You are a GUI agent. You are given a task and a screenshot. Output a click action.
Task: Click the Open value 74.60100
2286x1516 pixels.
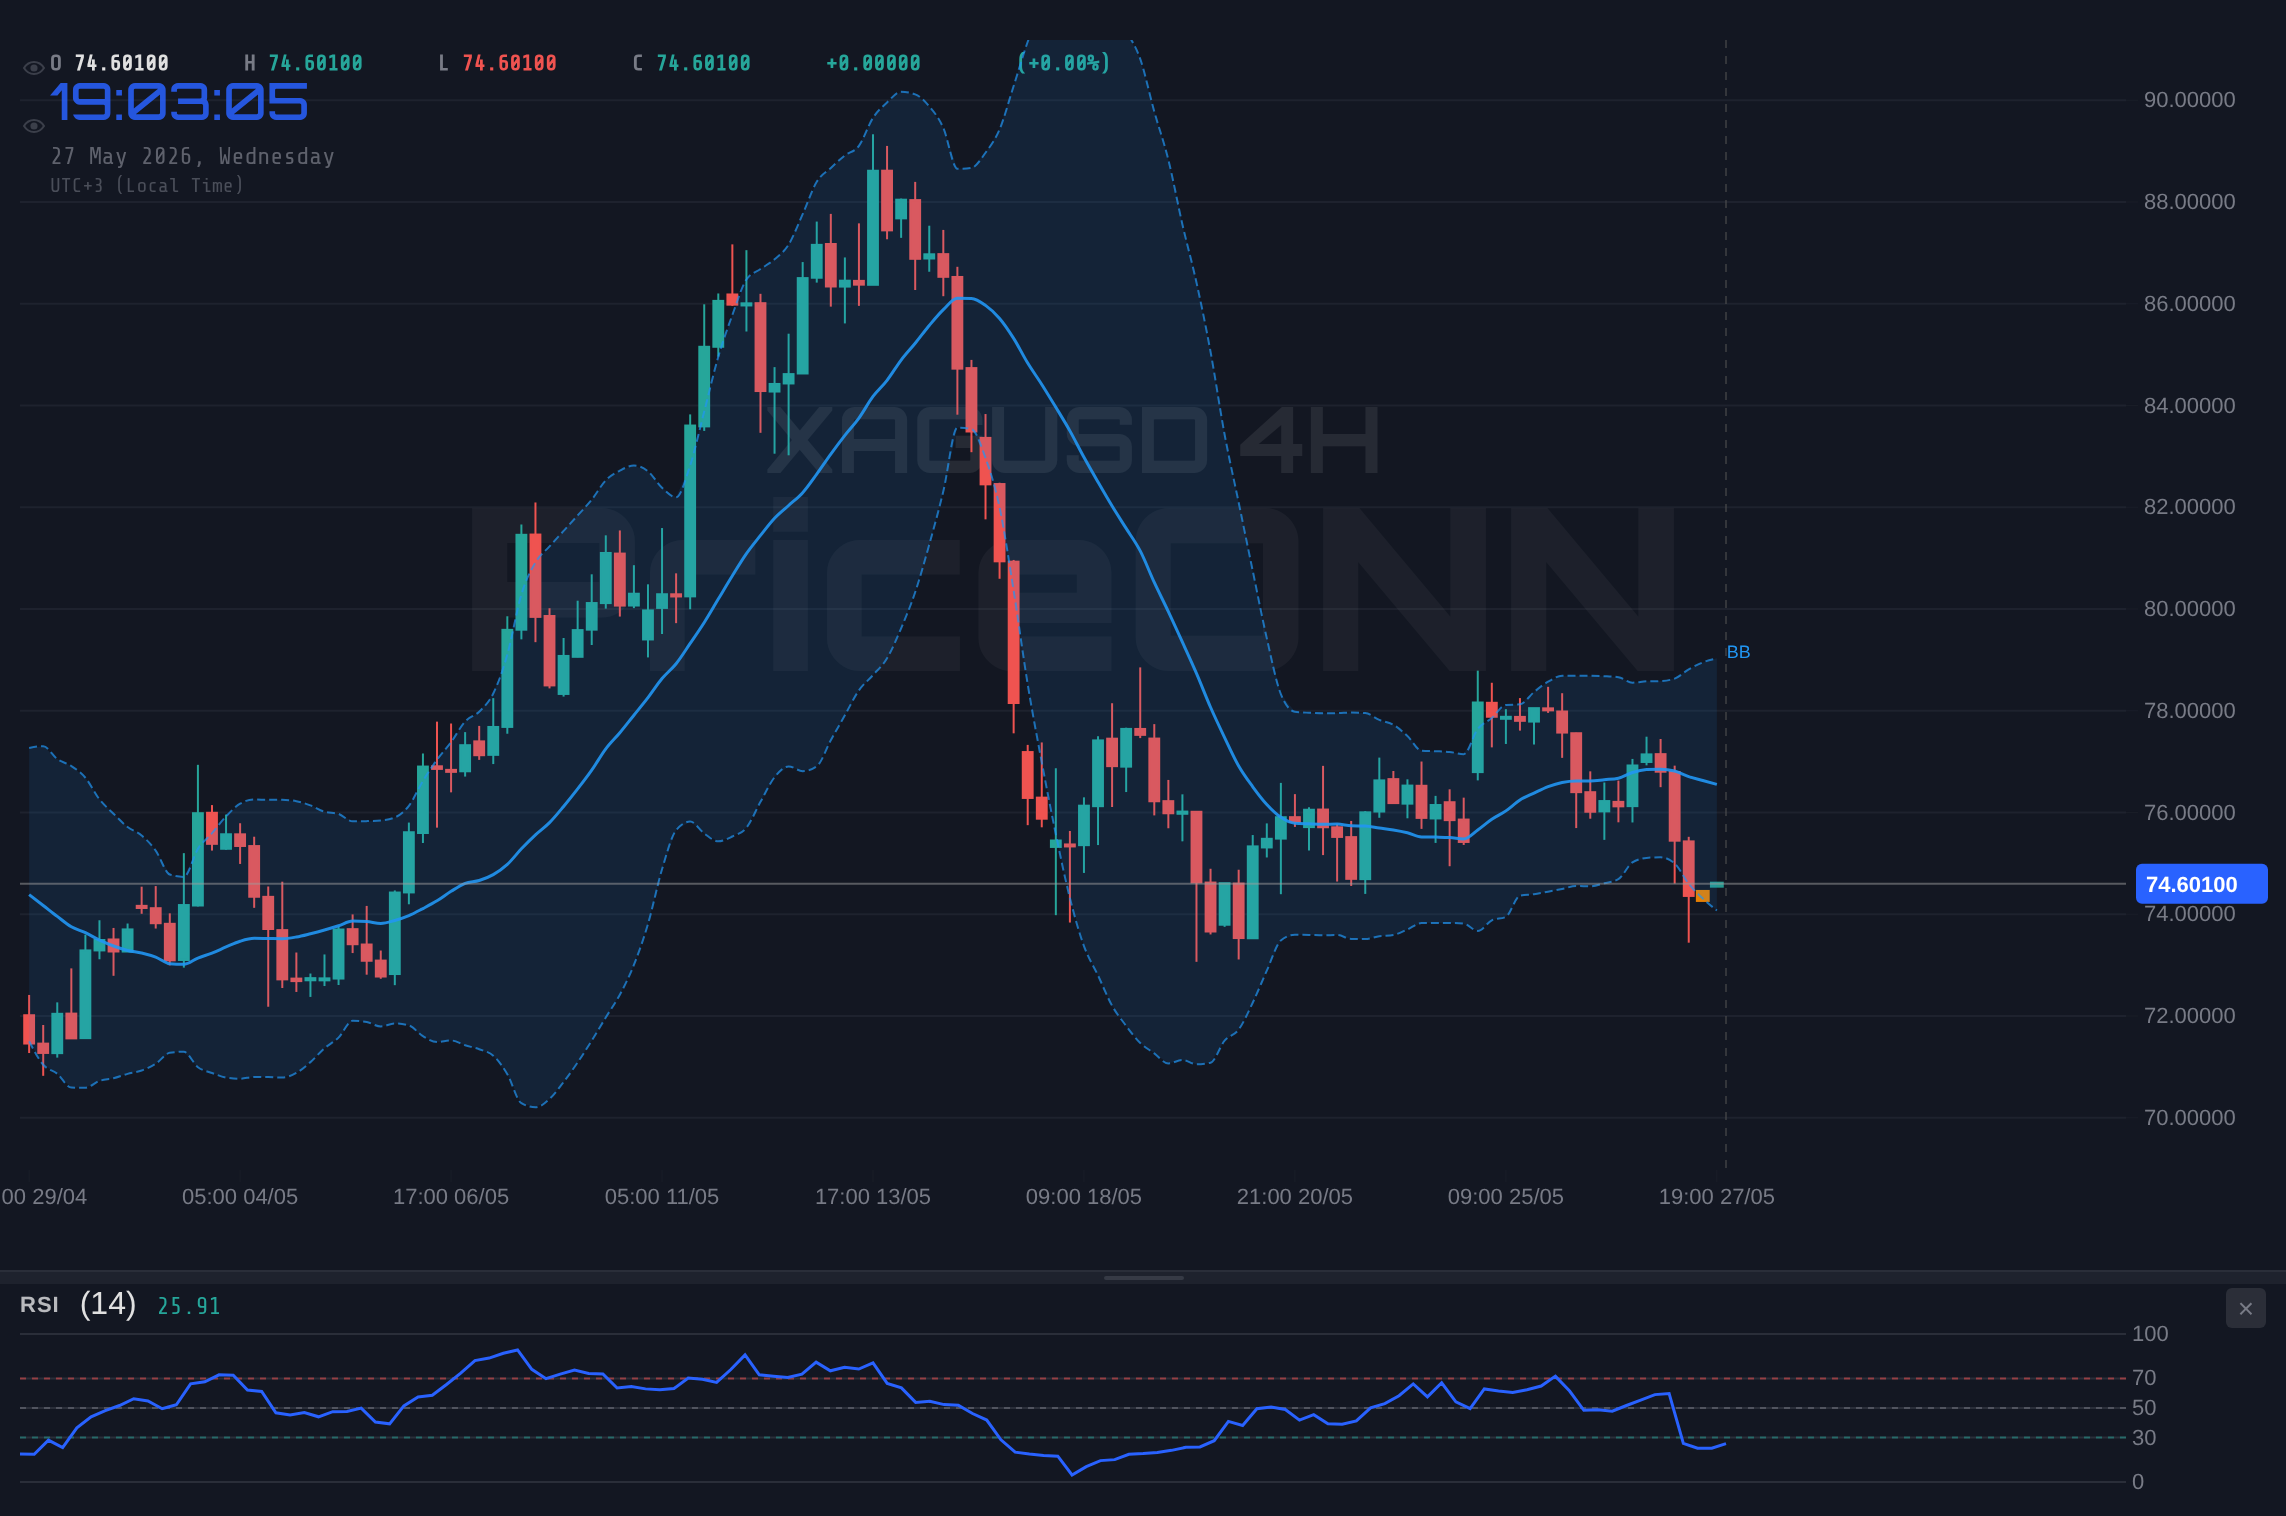click(122, 63)
